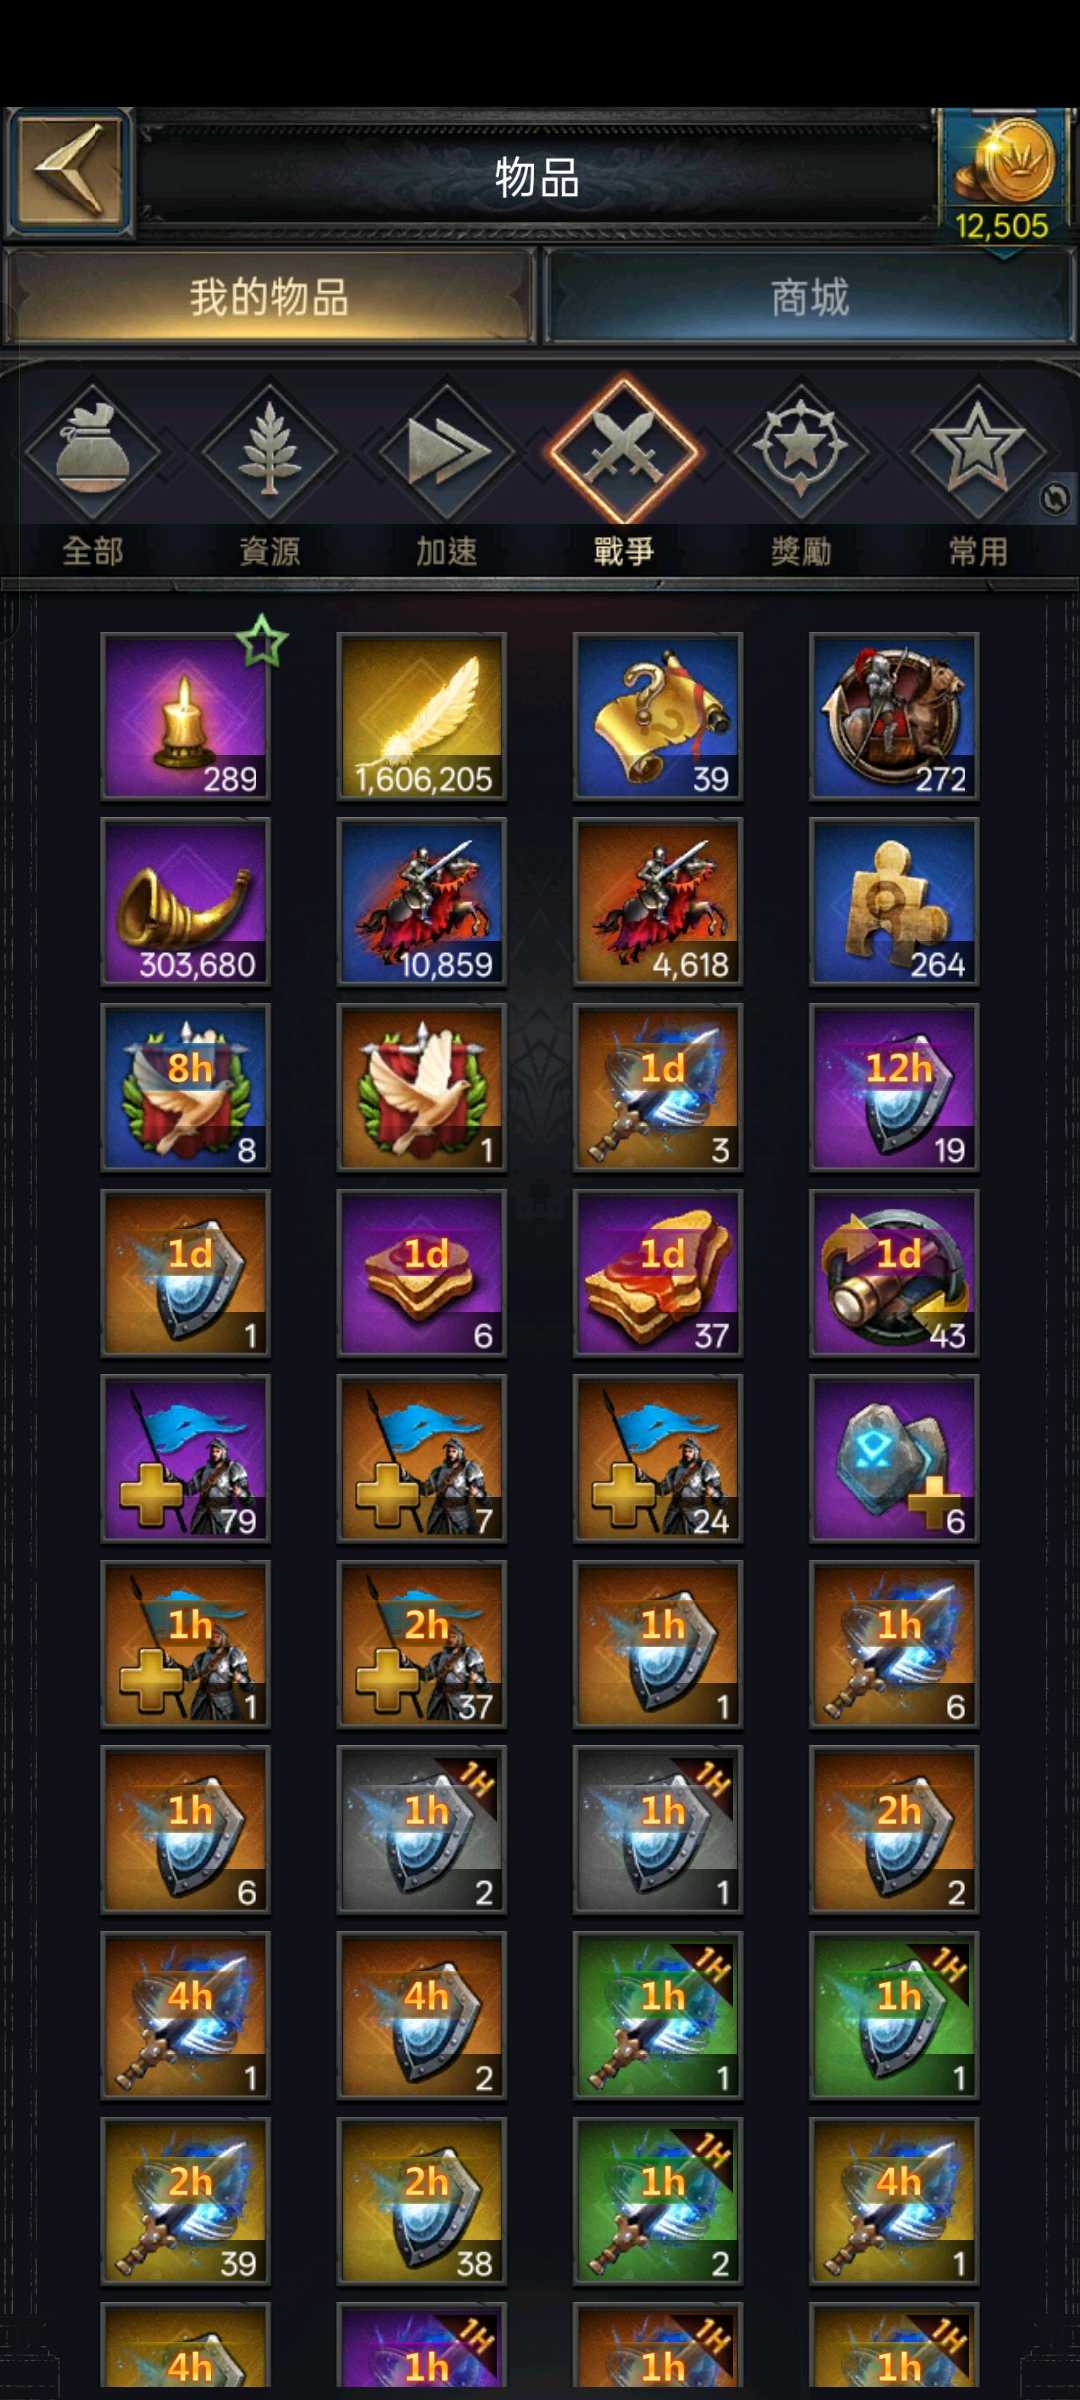Screen dimensions: 1080x2400
Task: Select the 資源 wheat category icon
Action: [270, 475]
